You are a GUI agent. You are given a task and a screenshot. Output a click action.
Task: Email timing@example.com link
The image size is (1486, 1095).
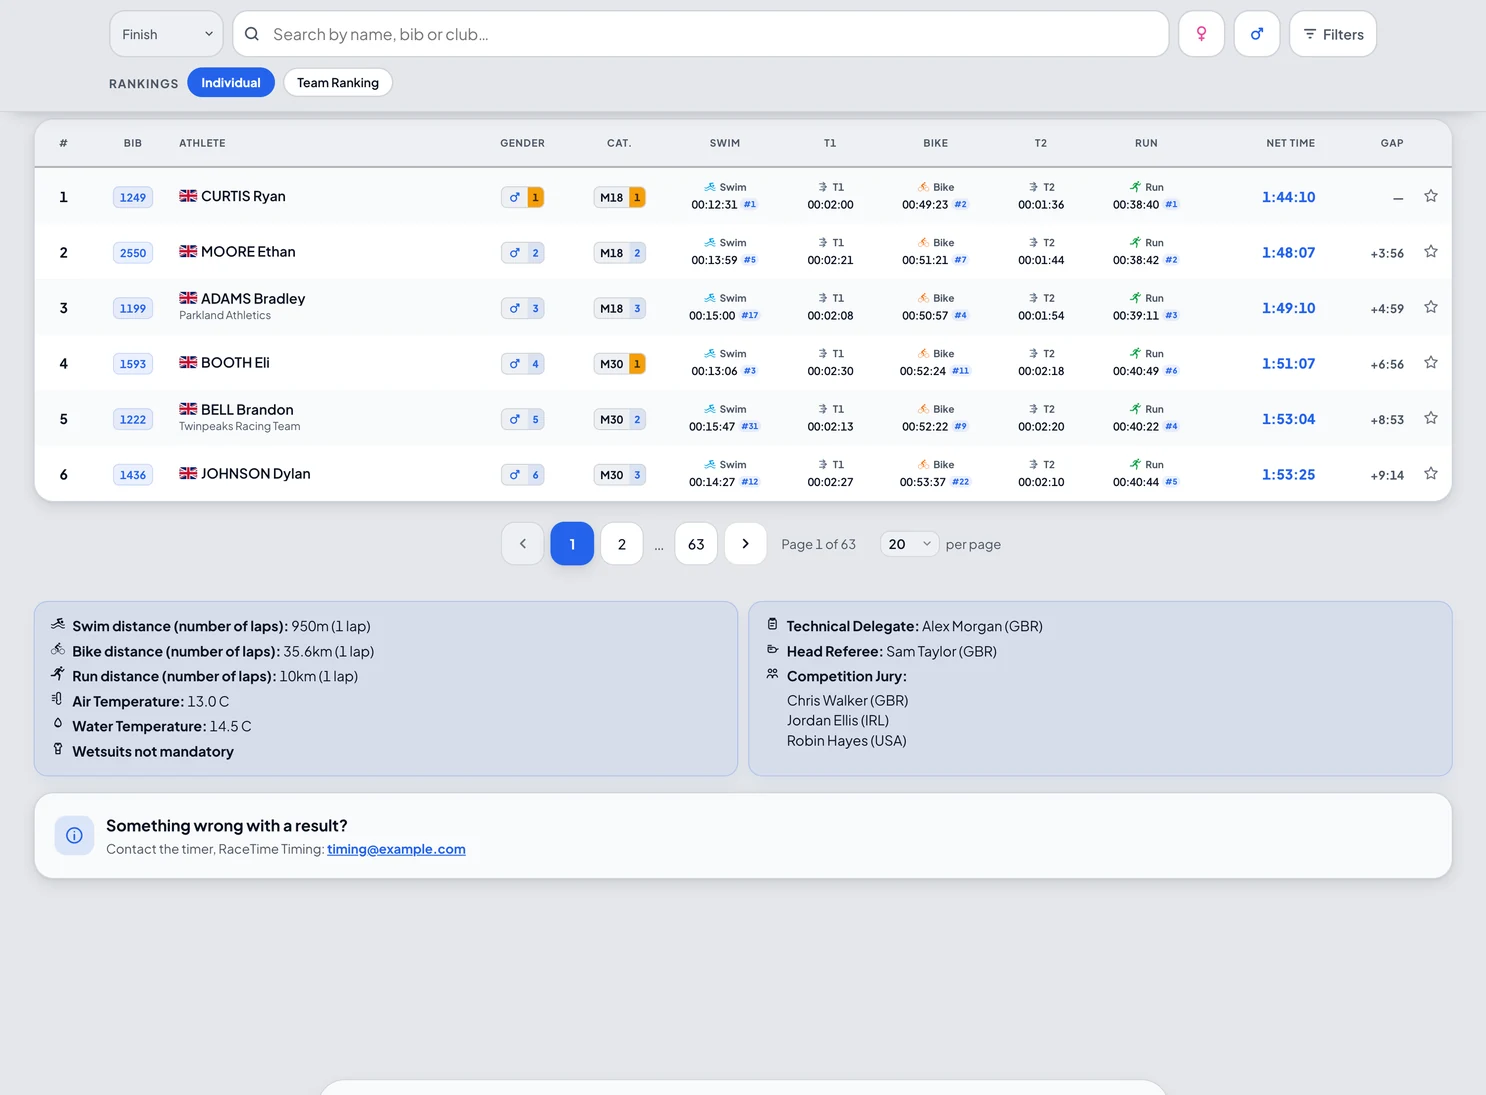[x=396, y=849]
